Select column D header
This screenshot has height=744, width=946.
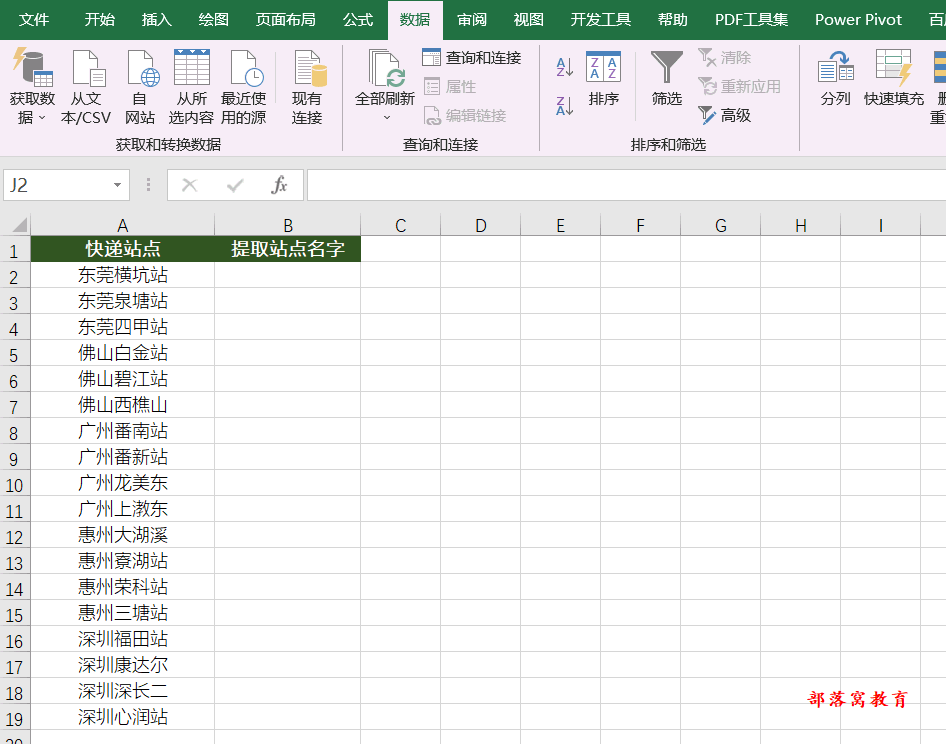480,226
